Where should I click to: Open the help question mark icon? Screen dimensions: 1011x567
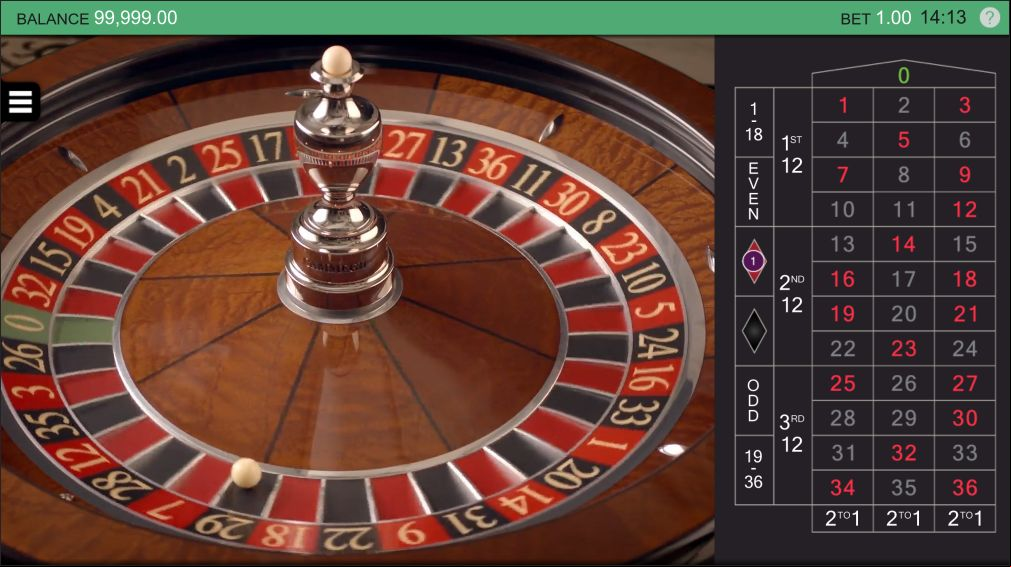point(990,17)
